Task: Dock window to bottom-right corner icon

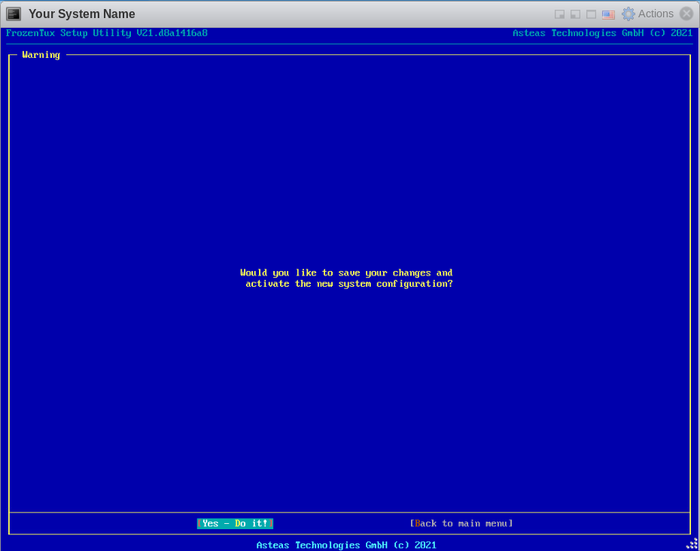Action: (559, 15)
